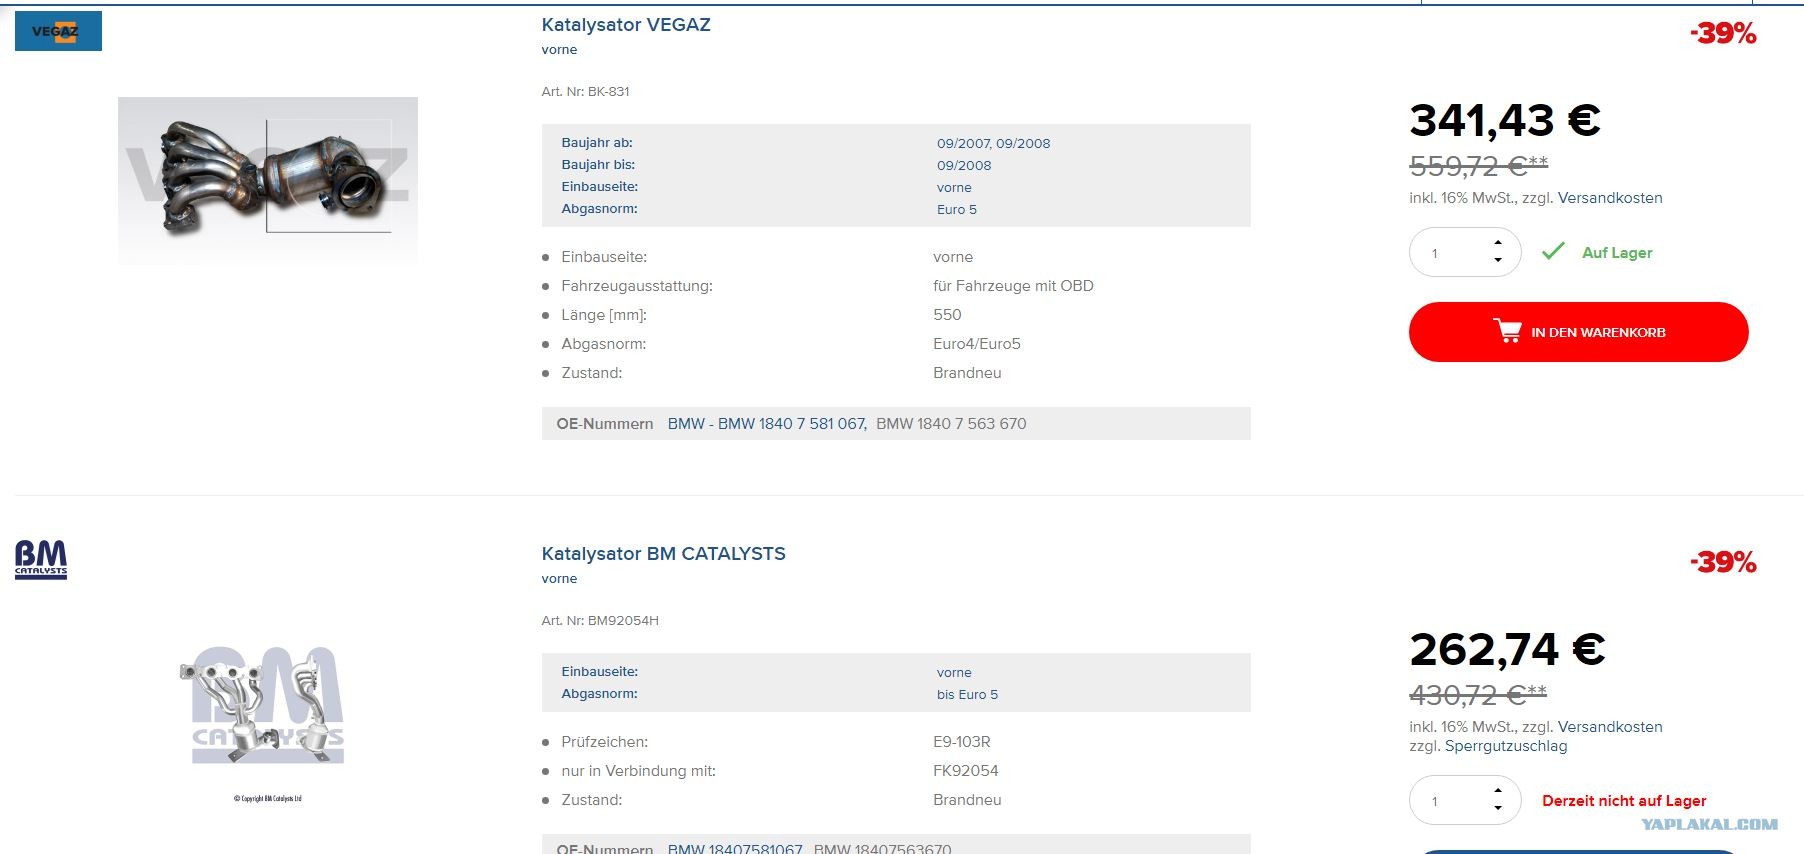Image resolution: width=1804 pixels, height=854 pixels.
Task: Click the OE number BMW 1840 7 563 670
Action: [x=951, y=424]
